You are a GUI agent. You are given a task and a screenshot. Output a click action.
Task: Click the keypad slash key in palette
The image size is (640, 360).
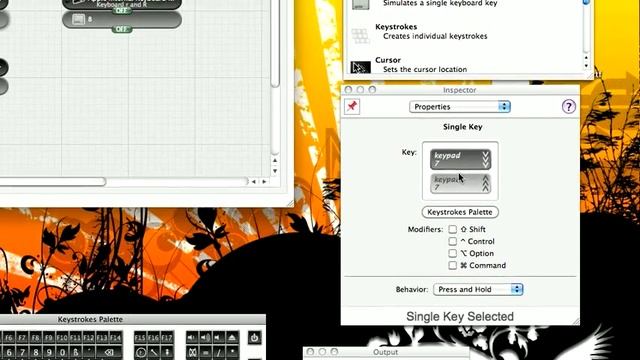coord(218,352)
